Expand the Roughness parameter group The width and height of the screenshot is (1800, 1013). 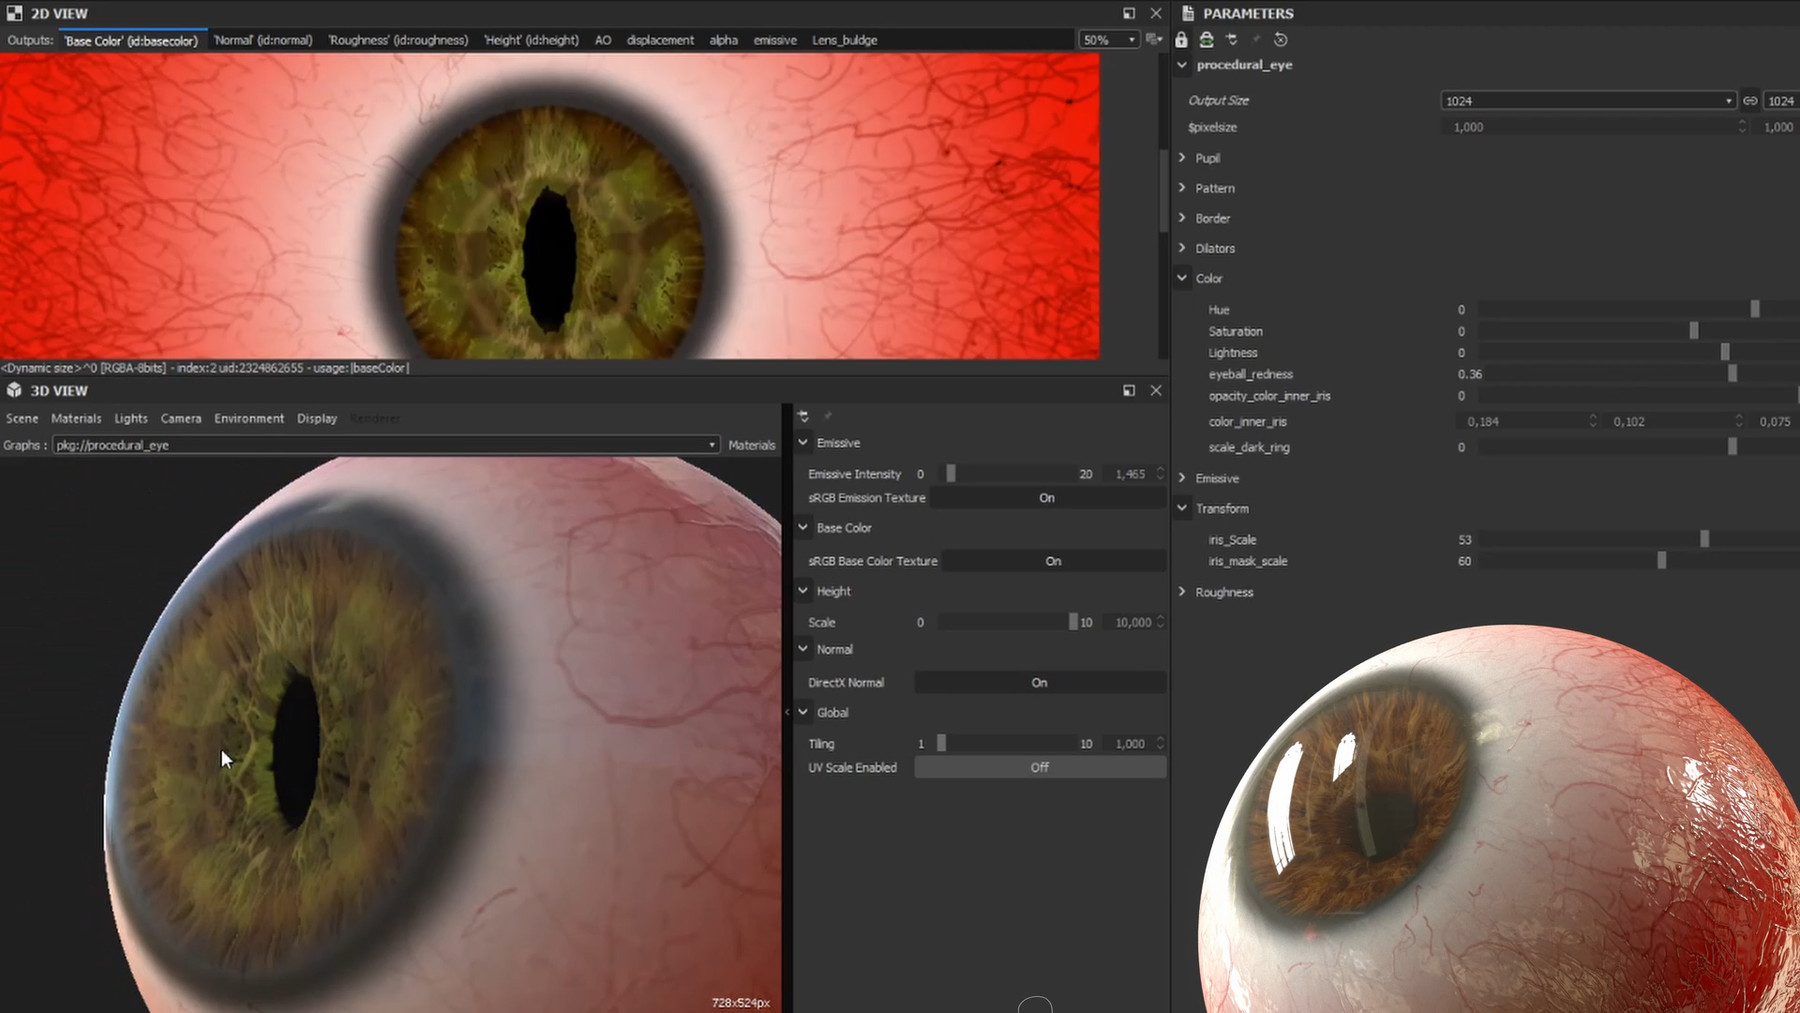[x=1182, y=592]
